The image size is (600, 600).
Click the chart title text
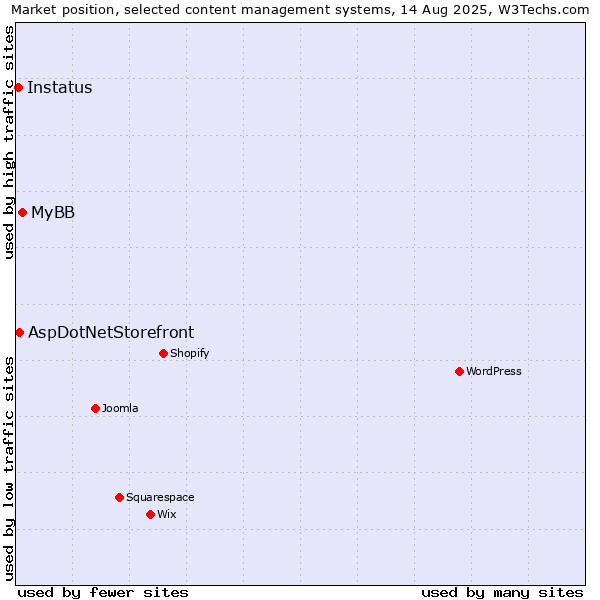coord(300,10)
